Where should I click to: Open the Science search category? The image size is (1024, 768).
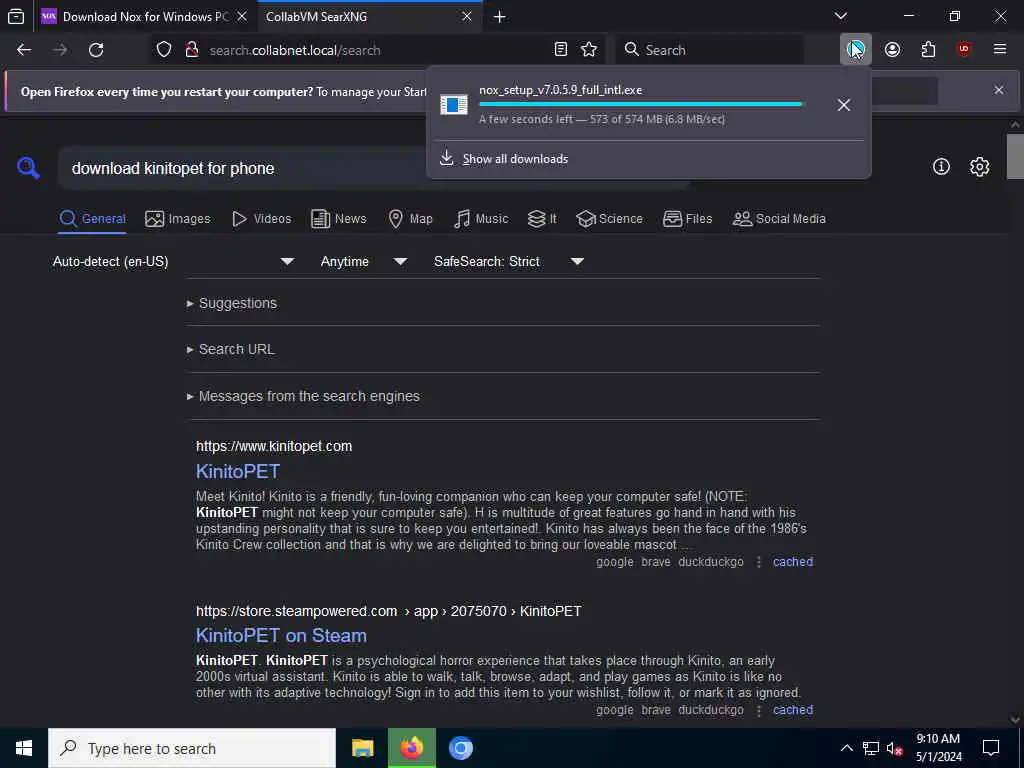click(x=609, y=219)
